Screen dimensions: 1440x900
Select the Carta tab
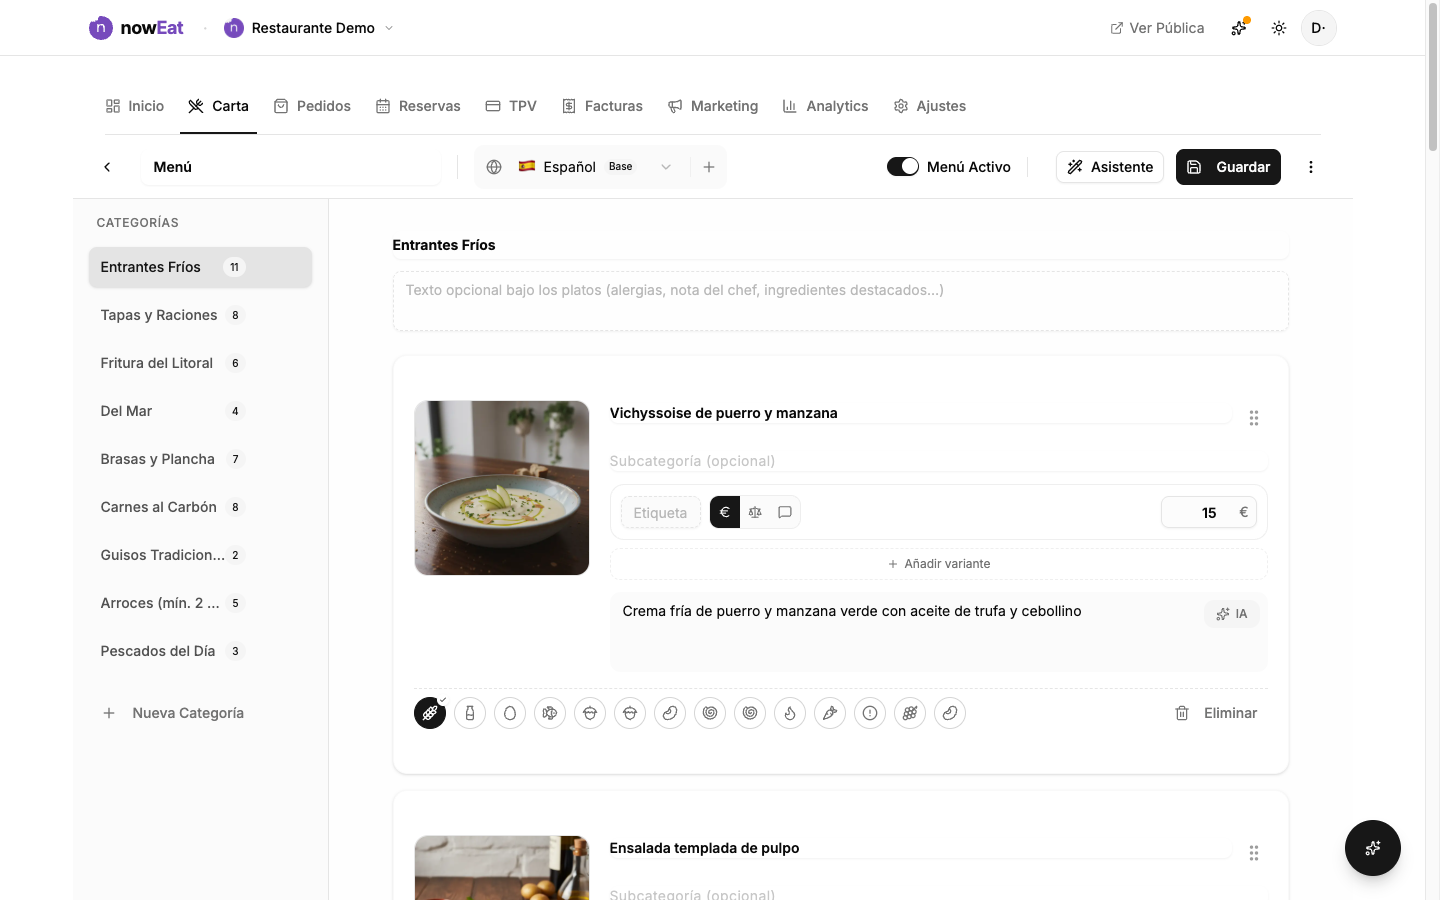coord(218,106)
